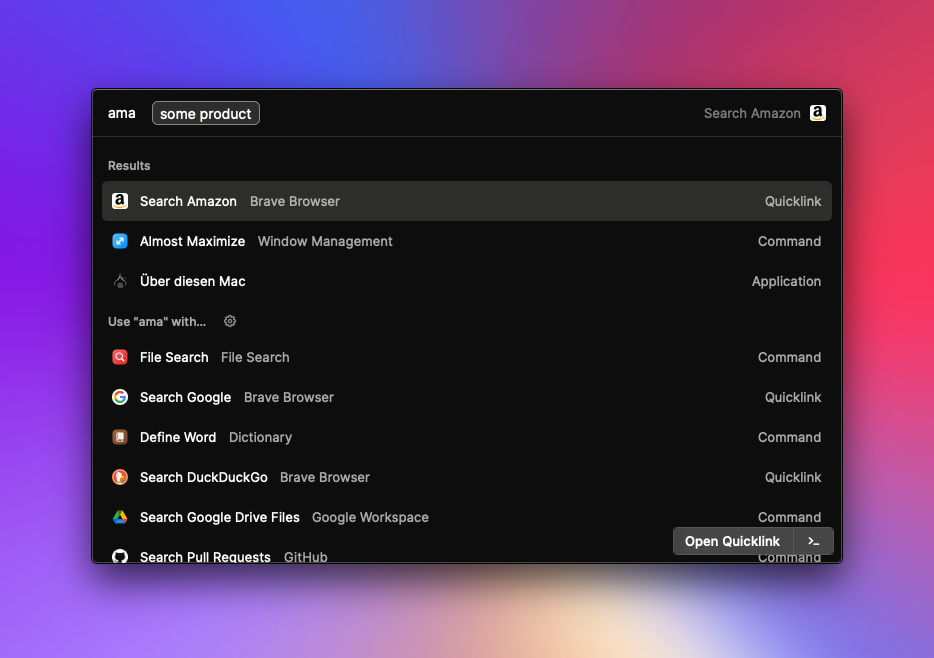Click the Search Pull Requests link
Viewport: 934px width, 658px height.
(x=400, y=556)
